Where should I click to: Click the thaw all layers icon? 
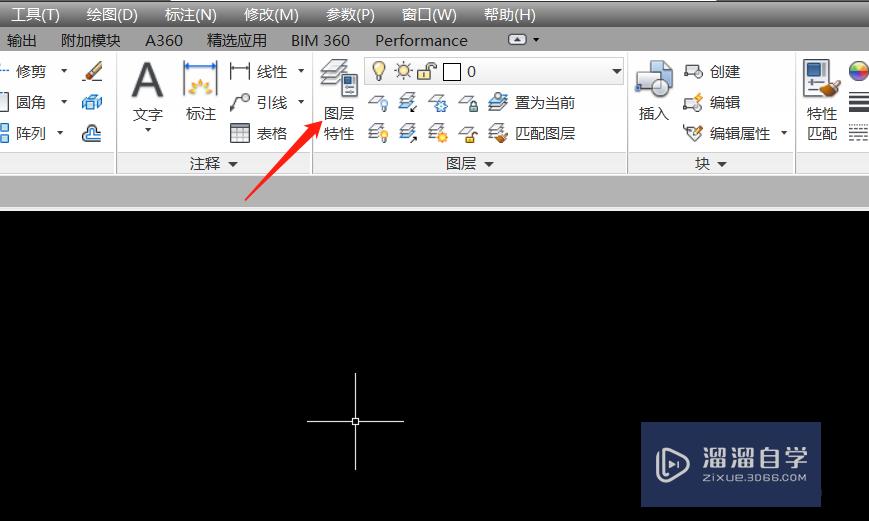pos(438,133)
